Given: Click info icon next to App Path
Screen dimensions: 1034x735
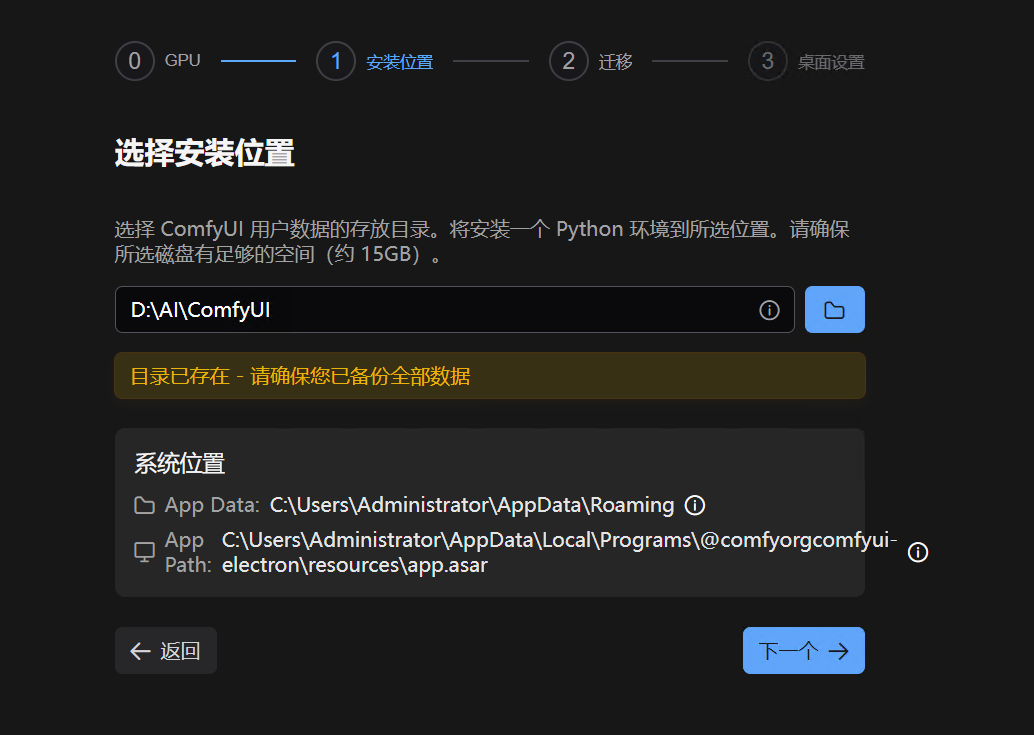Looking at the screenshot, I should [x=918, y=552].
